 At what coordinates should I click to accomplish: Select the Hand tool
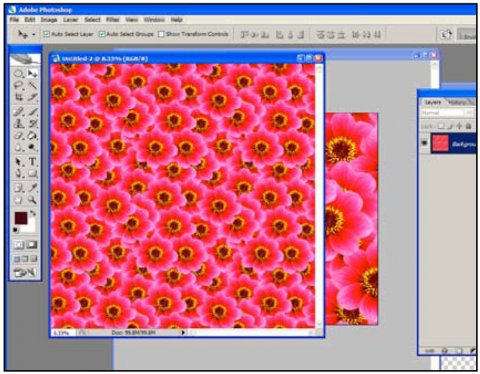[19, 200]
